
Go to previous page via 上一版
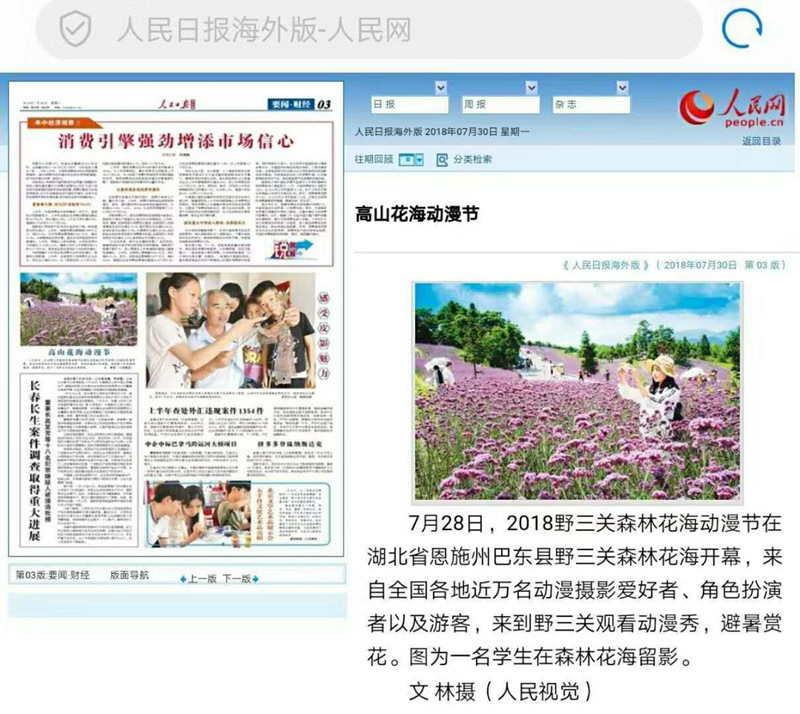tap(202, 579)
